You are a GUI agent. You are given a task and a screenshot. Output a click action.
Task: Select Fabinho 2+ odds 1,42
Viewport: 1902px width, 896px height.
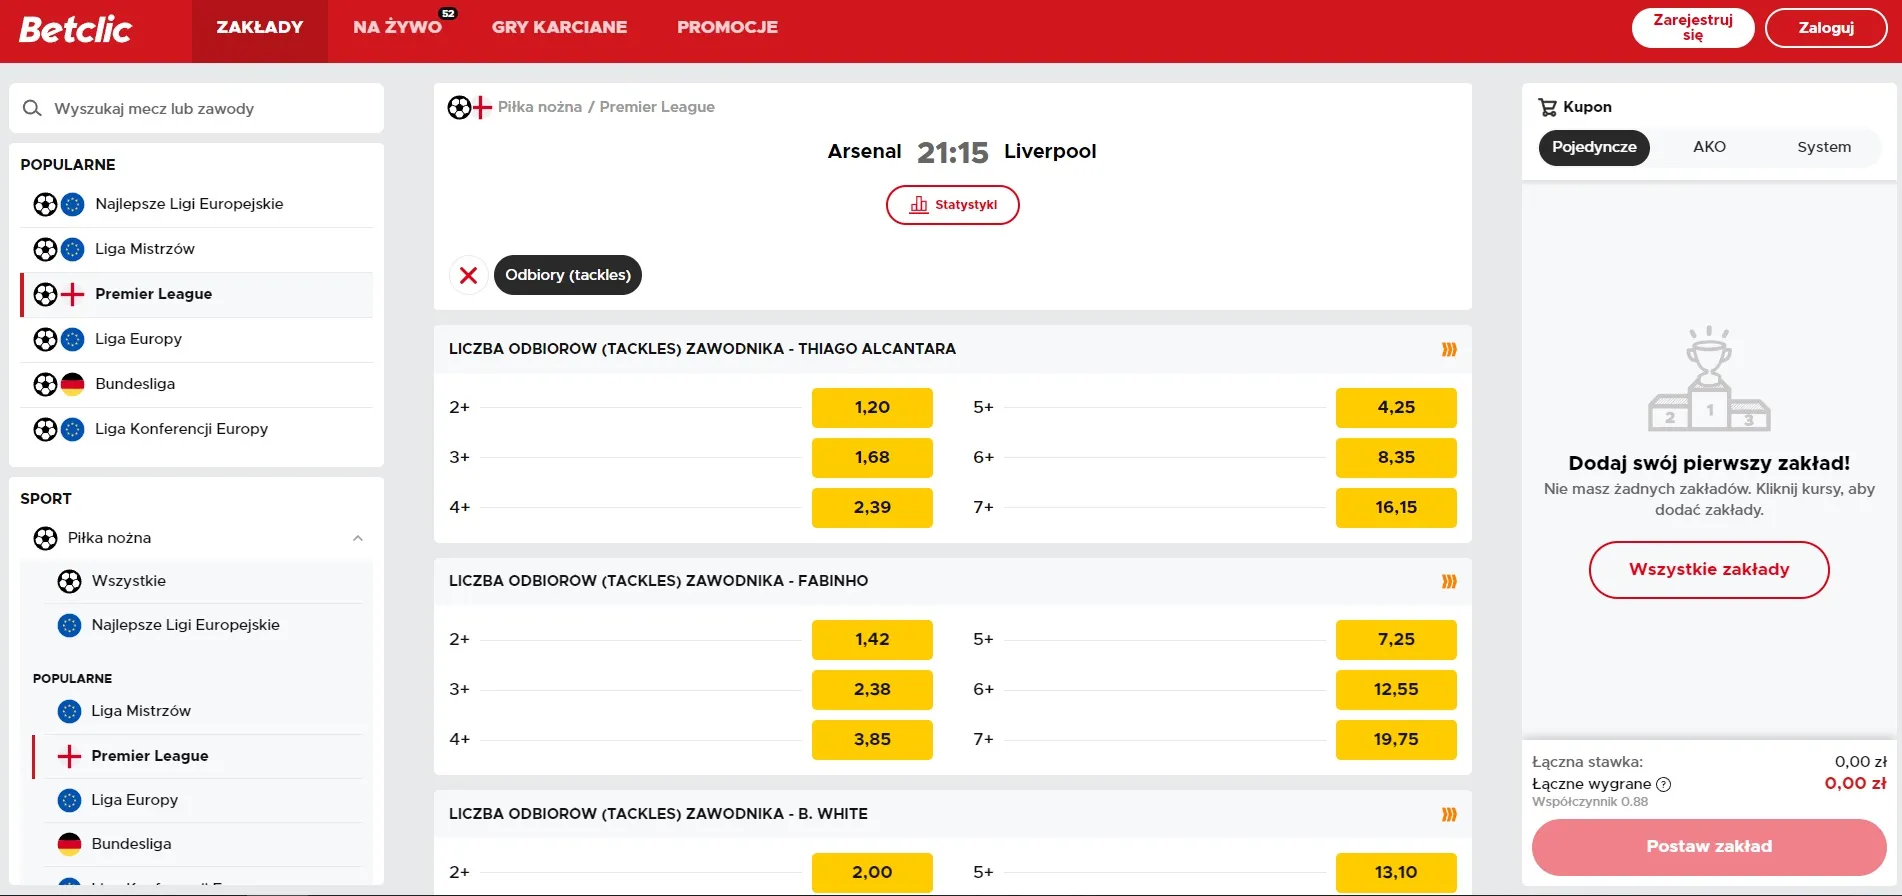(872, 640)
